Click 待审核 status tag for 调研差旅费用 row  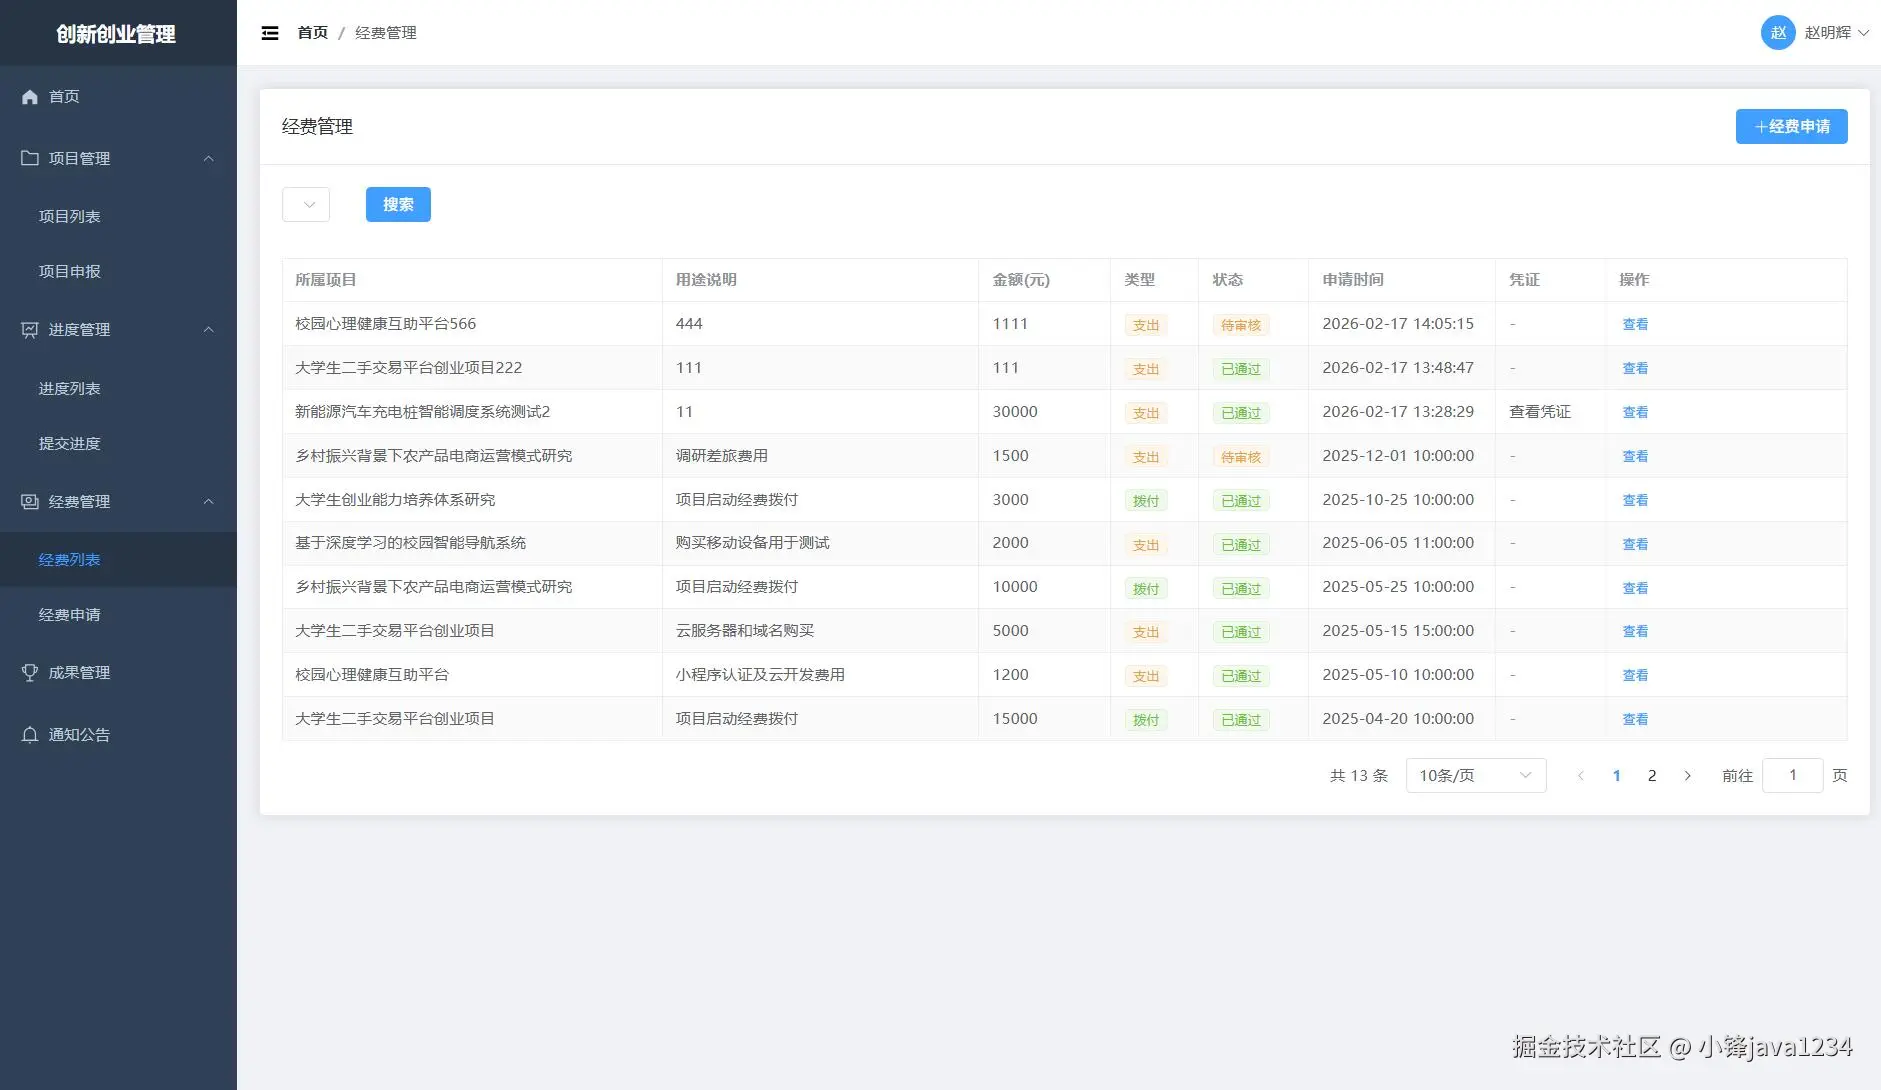[1241, 457]
